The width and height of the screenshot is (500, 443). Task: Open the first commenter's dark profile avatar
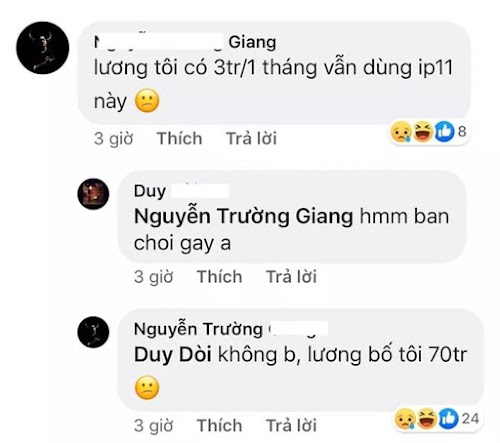43,48
